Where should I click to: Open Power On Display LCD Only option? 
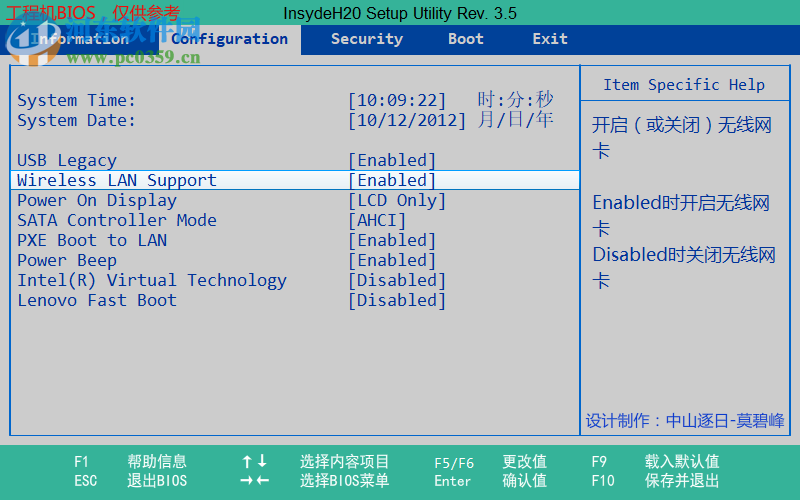(397, 201)
